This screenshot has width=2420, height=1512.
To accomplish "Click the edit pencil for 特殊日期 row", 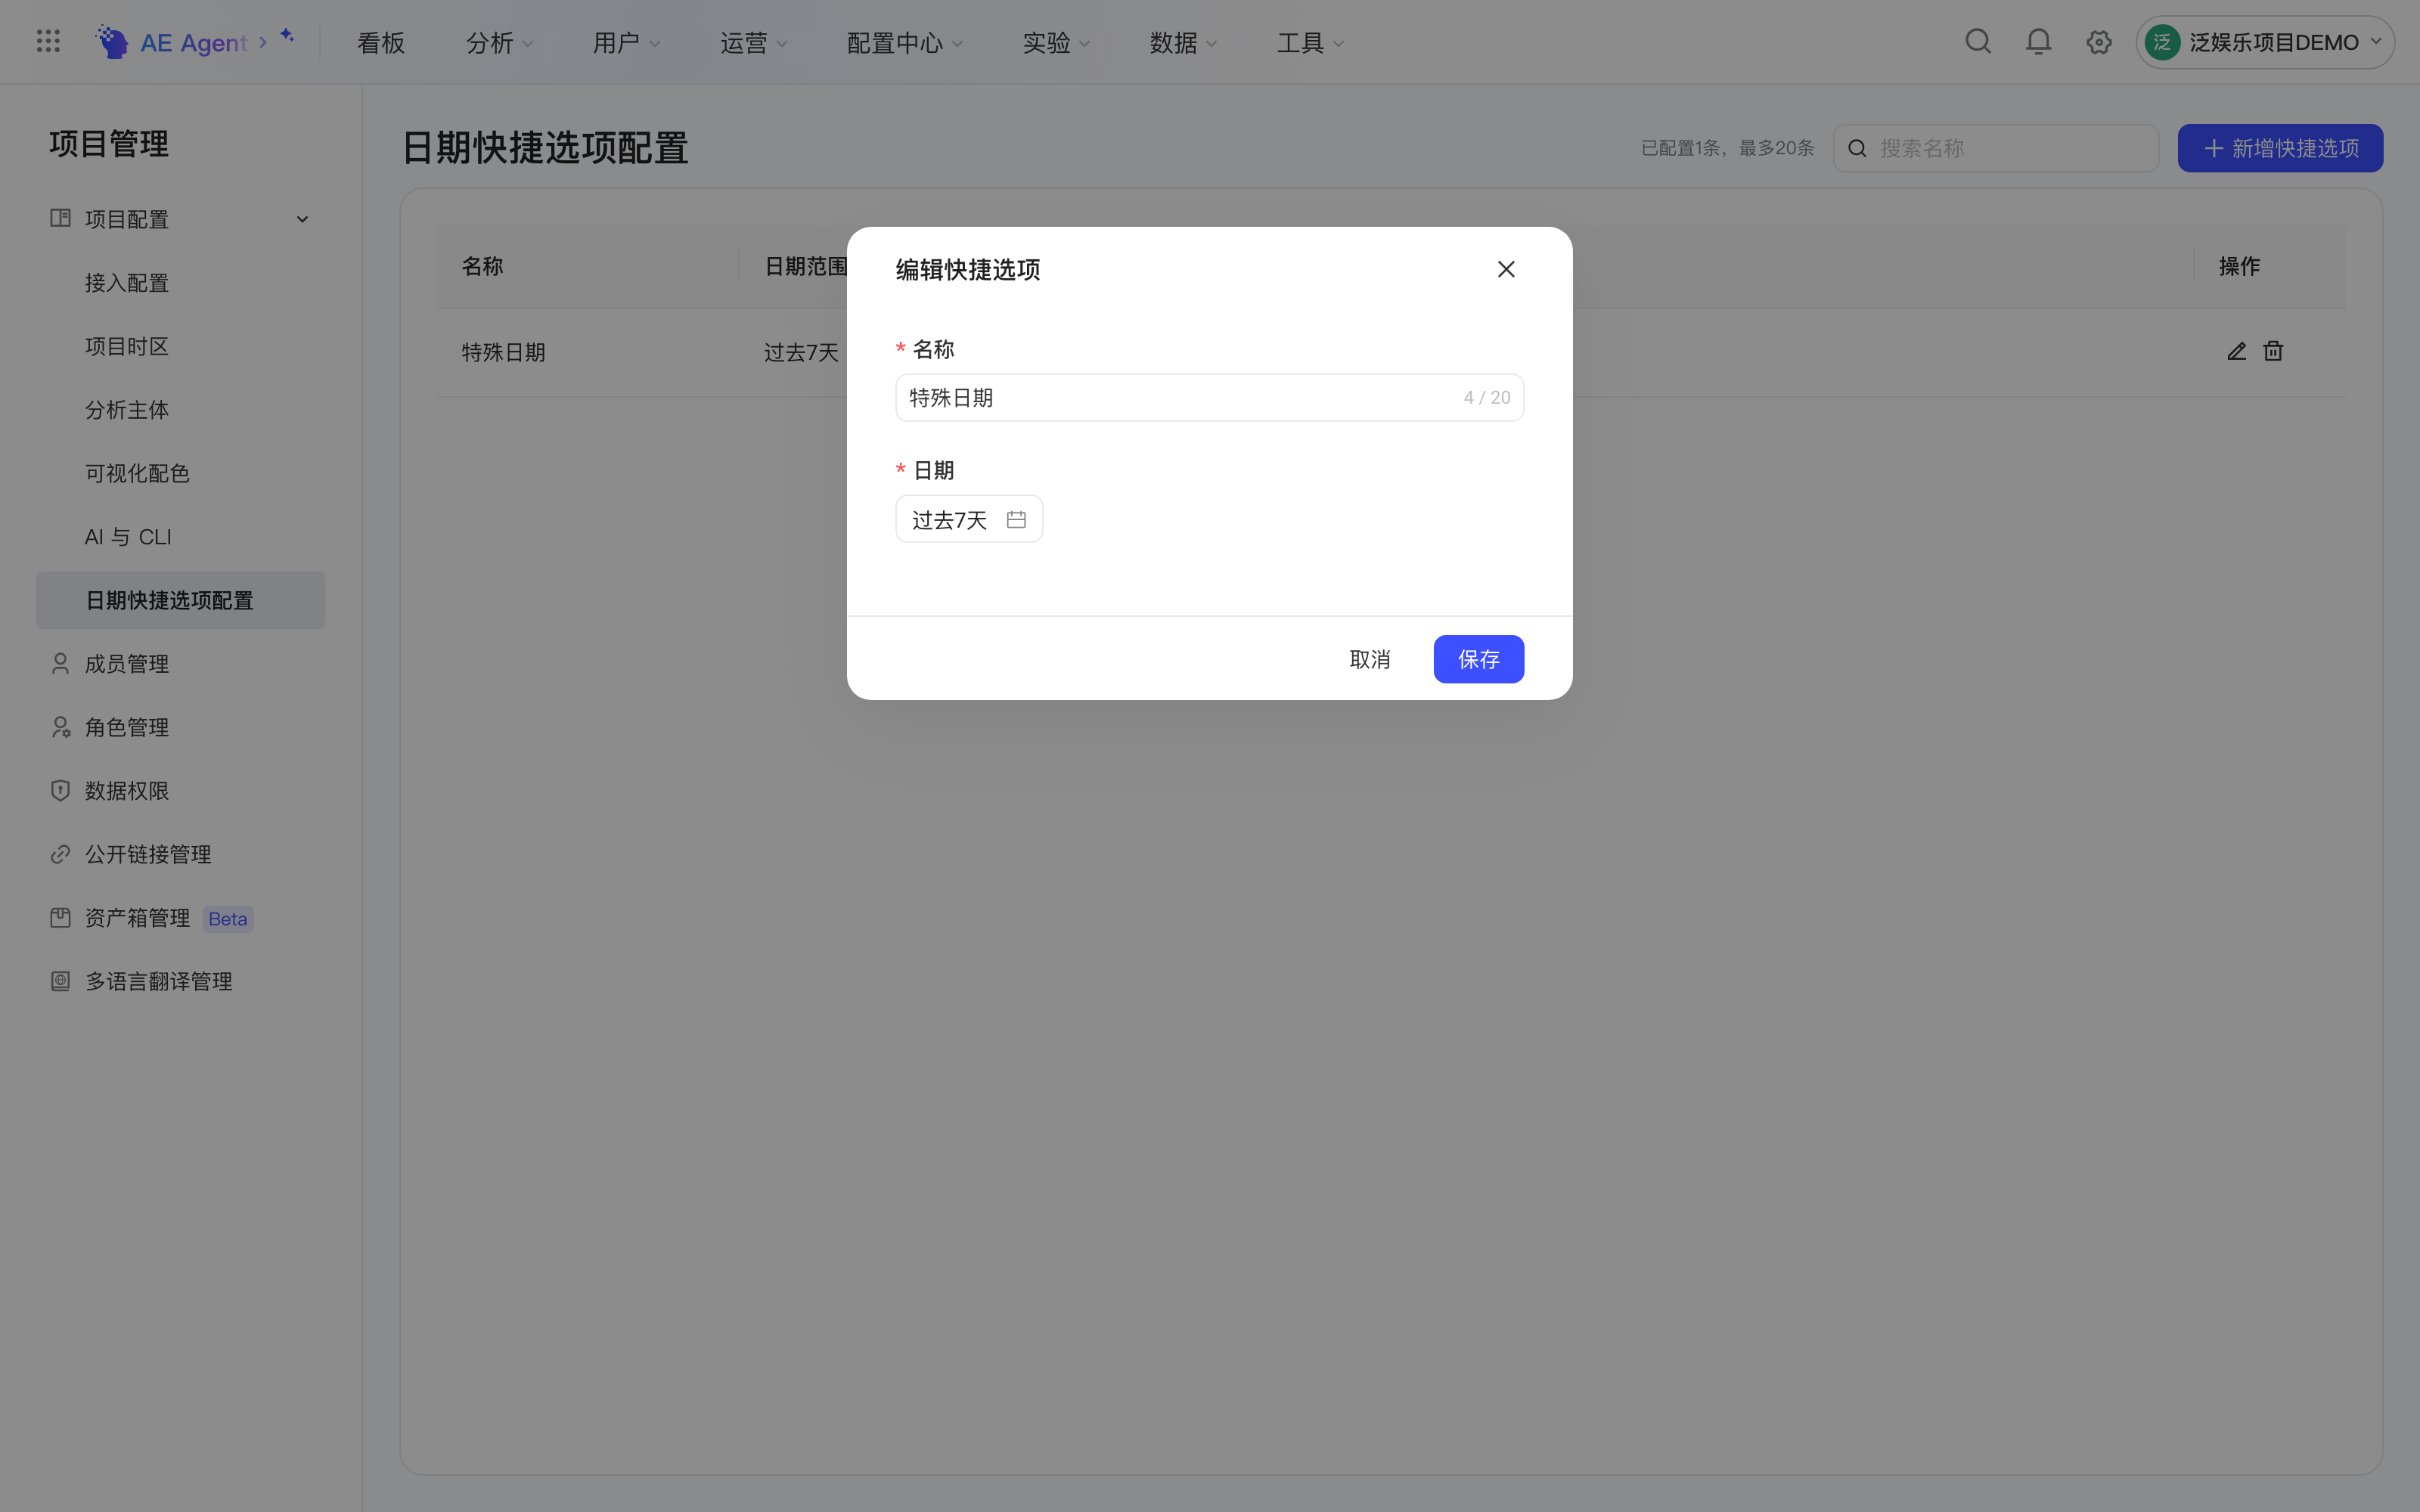I will 2236,351.
